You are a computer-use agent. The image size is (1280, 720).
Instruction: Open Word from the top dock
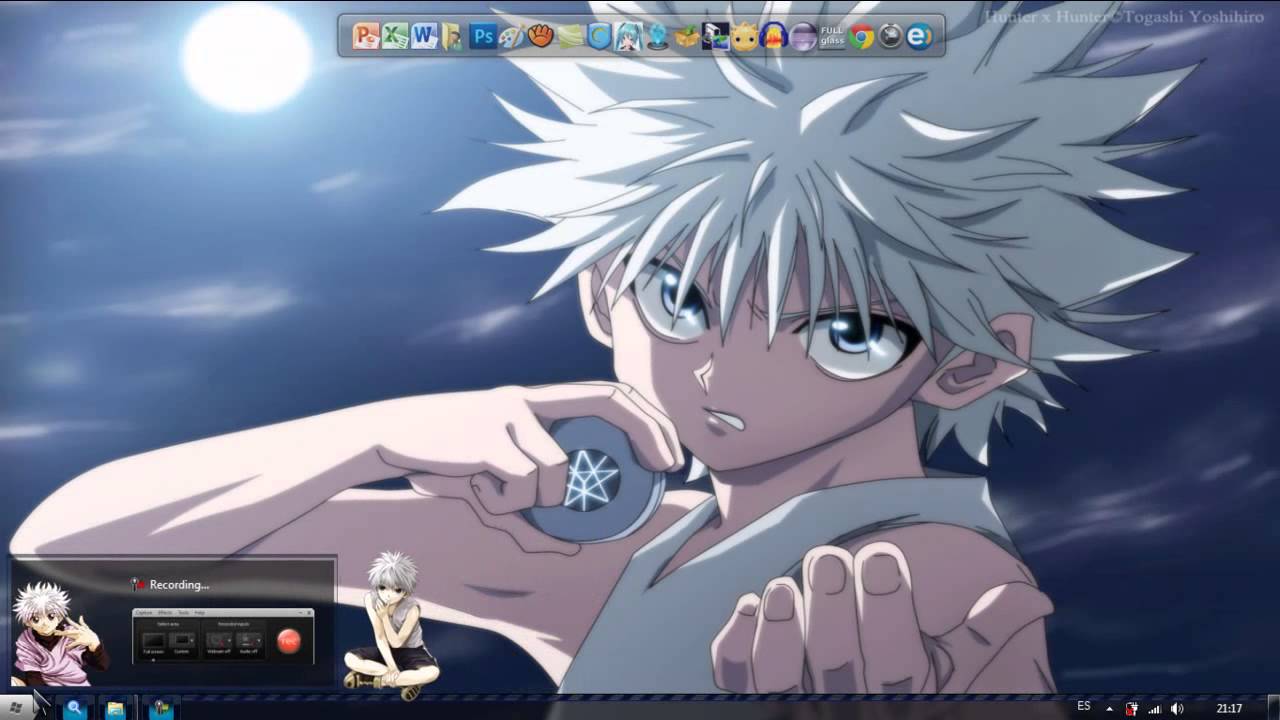click(424, 37)
